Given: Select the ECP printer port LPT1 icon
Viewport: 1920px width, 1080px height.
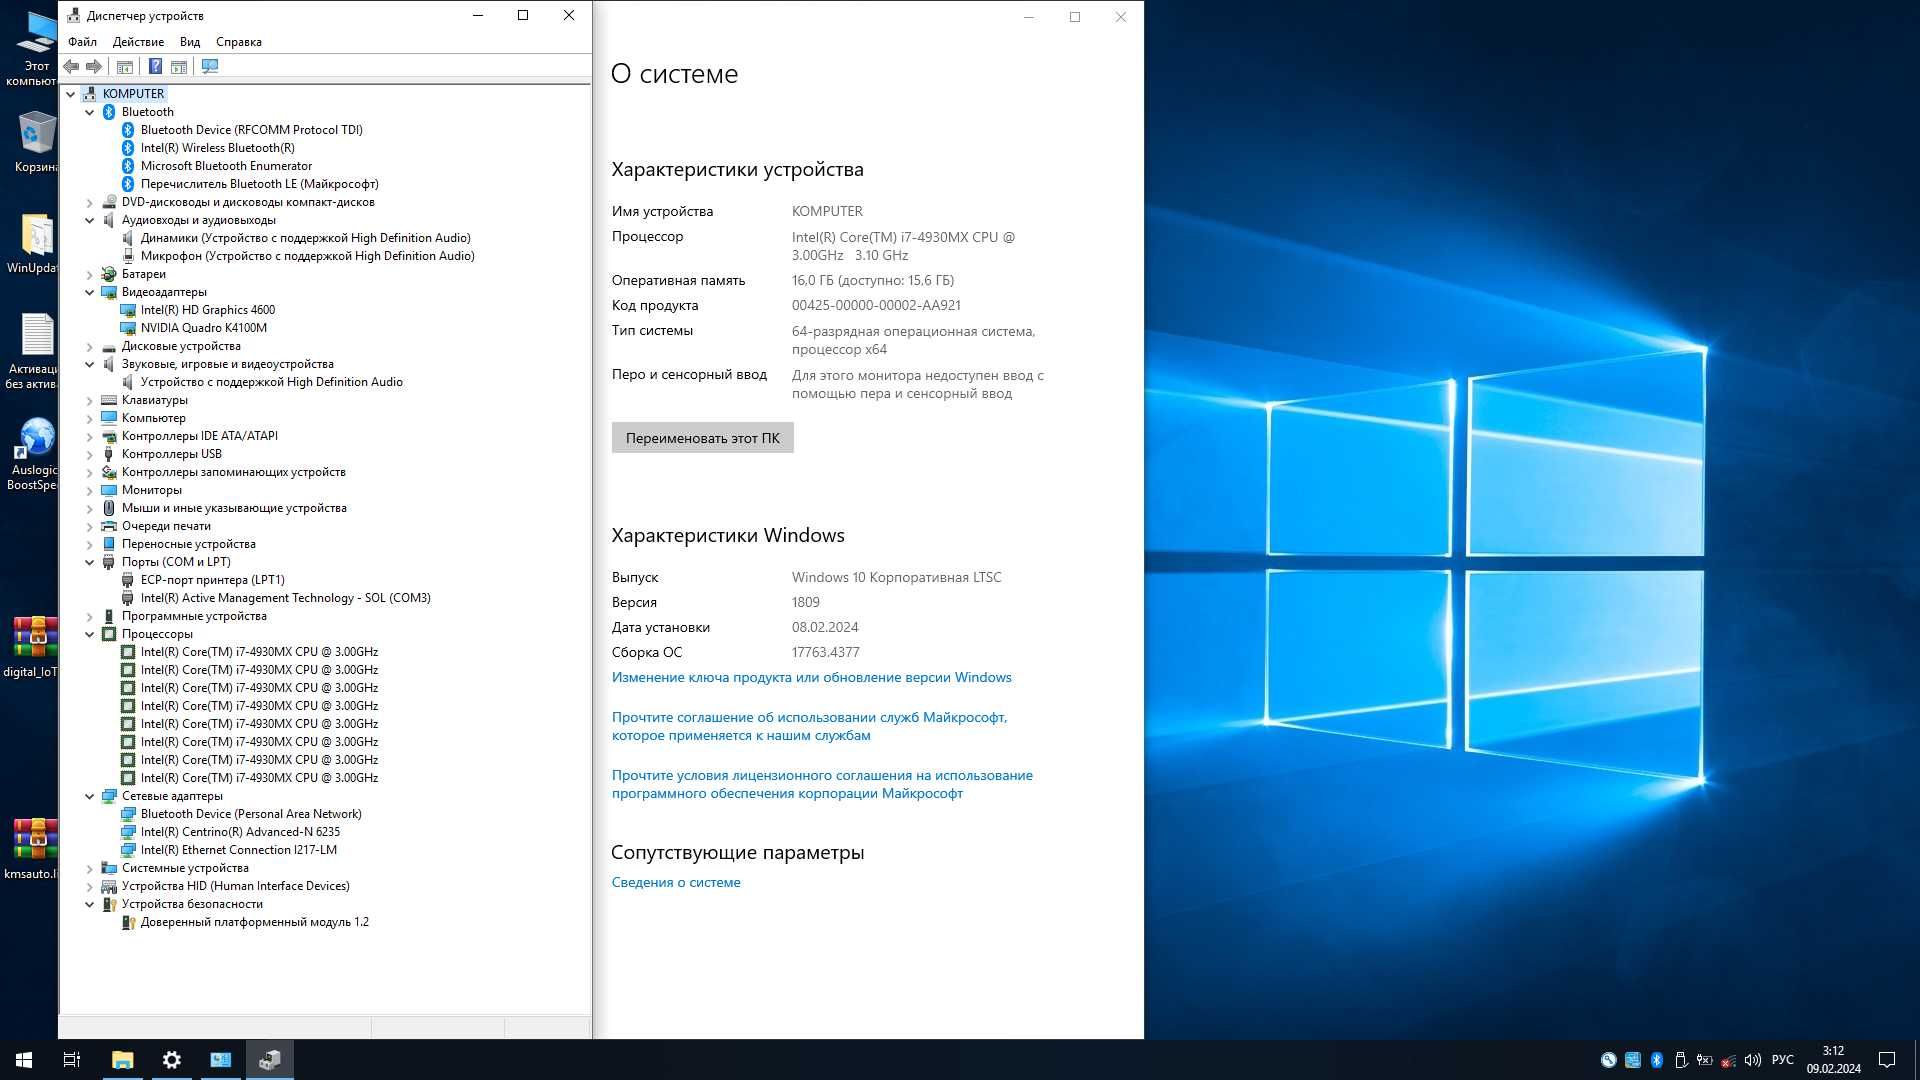Looking at the screenshot, I should click(x=128, y=580).
